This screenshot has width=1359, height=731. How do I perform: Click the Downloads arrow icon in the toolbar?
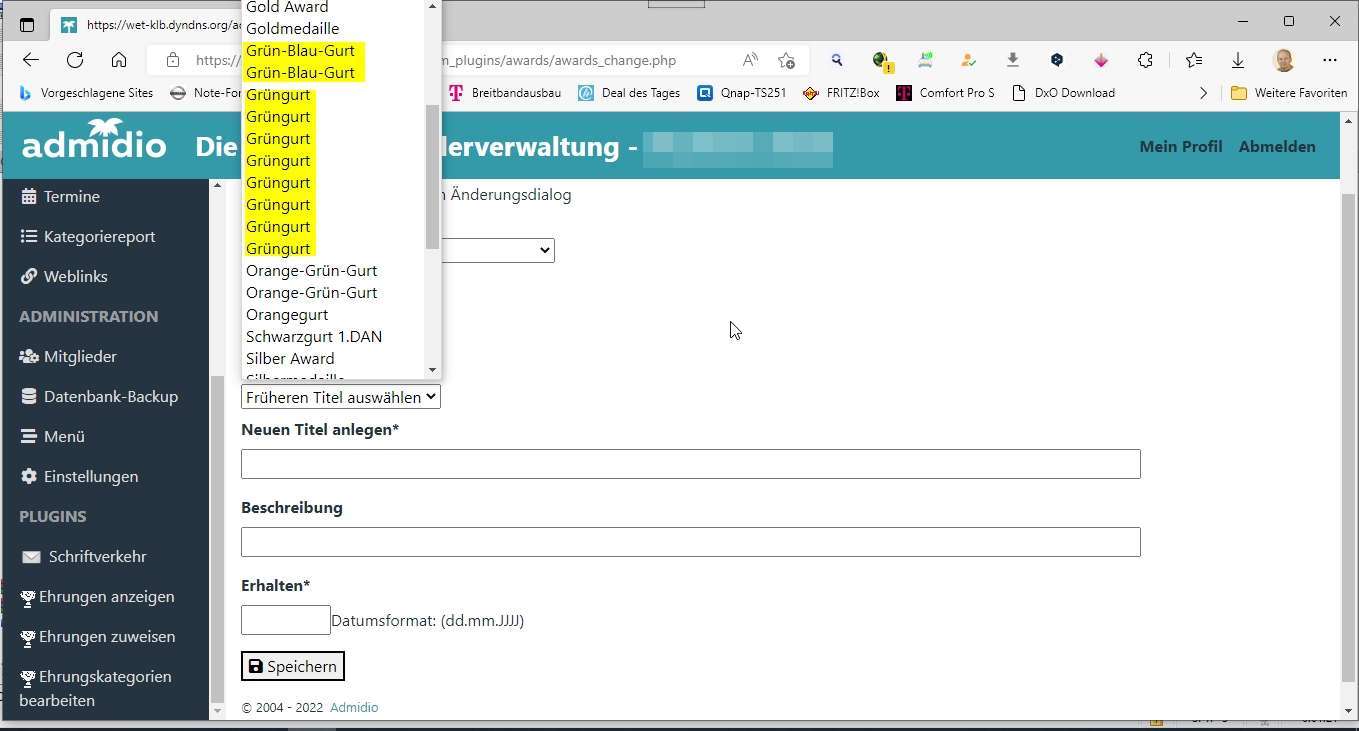(x=1238, y=60)
